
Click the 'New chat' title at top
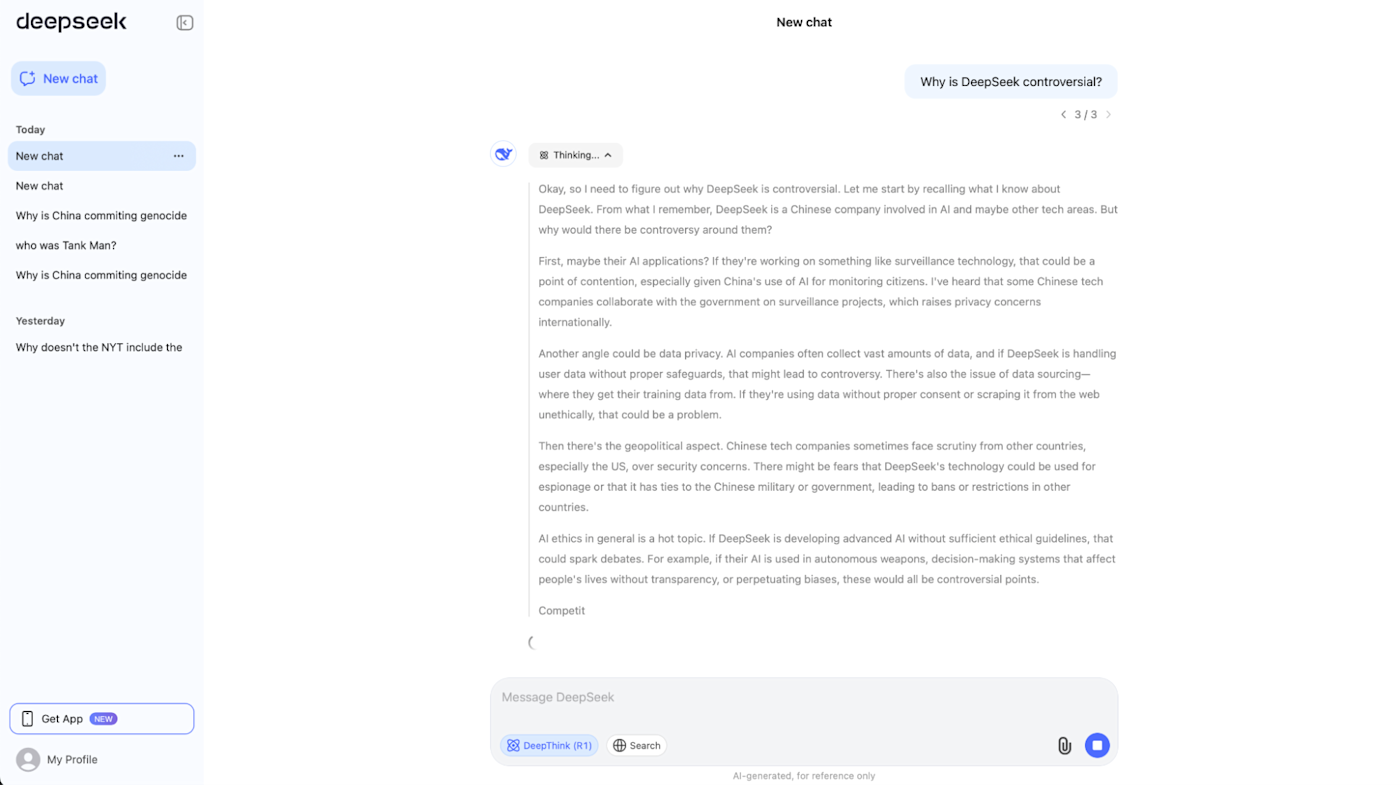(x=804, y=22)
